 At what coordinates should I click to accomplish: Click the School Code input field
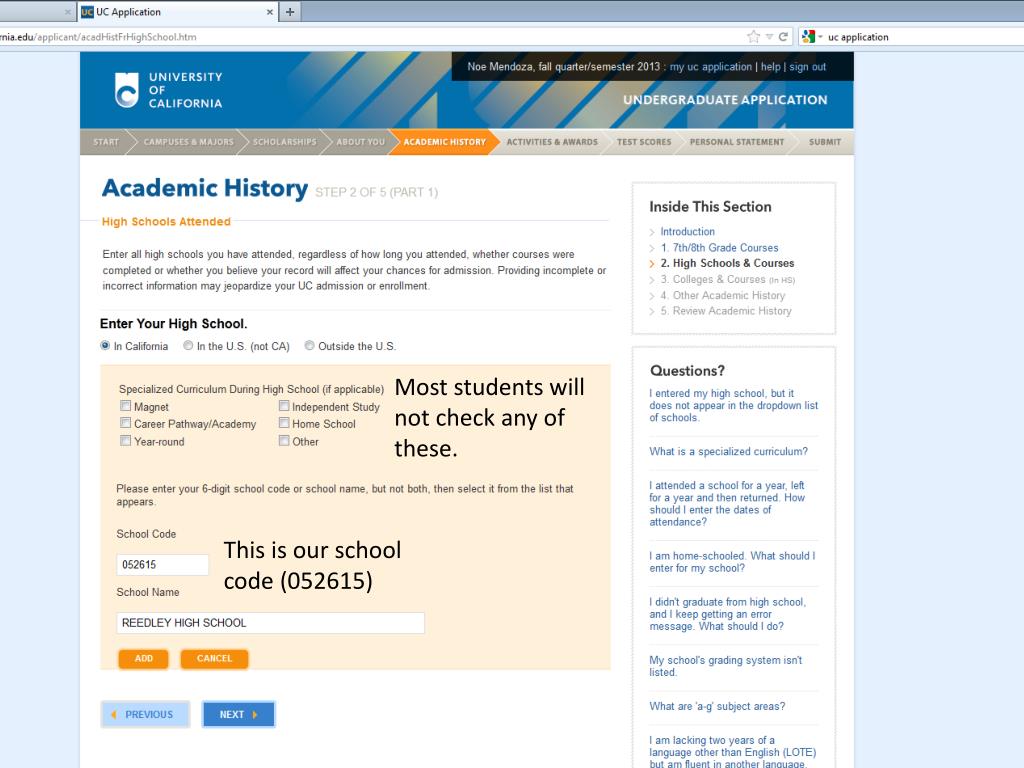click(x=163, y=565)
